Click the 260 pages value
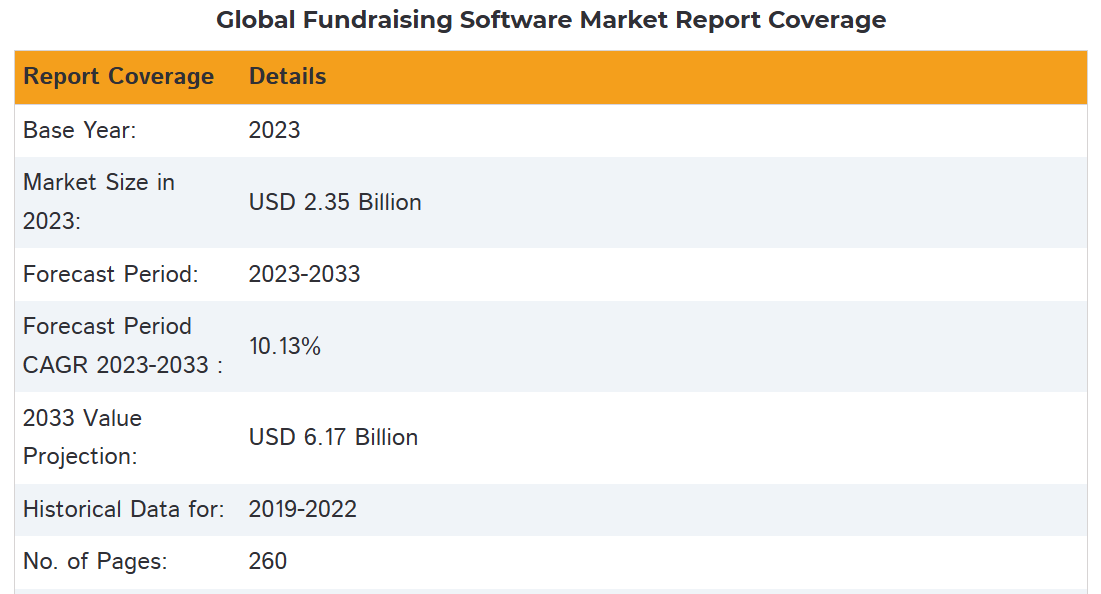This screenshot has width=1101, height=594. (x=267, y=562)
